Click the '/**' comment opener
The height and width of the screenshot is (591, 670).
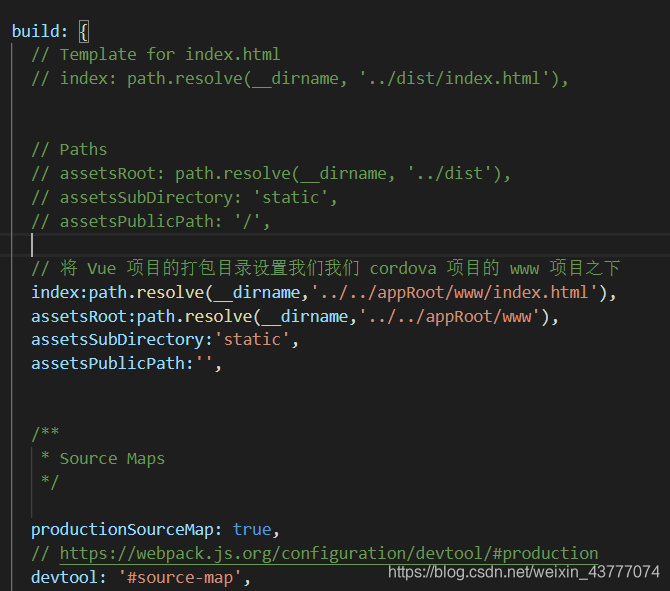tap(45, 433)
